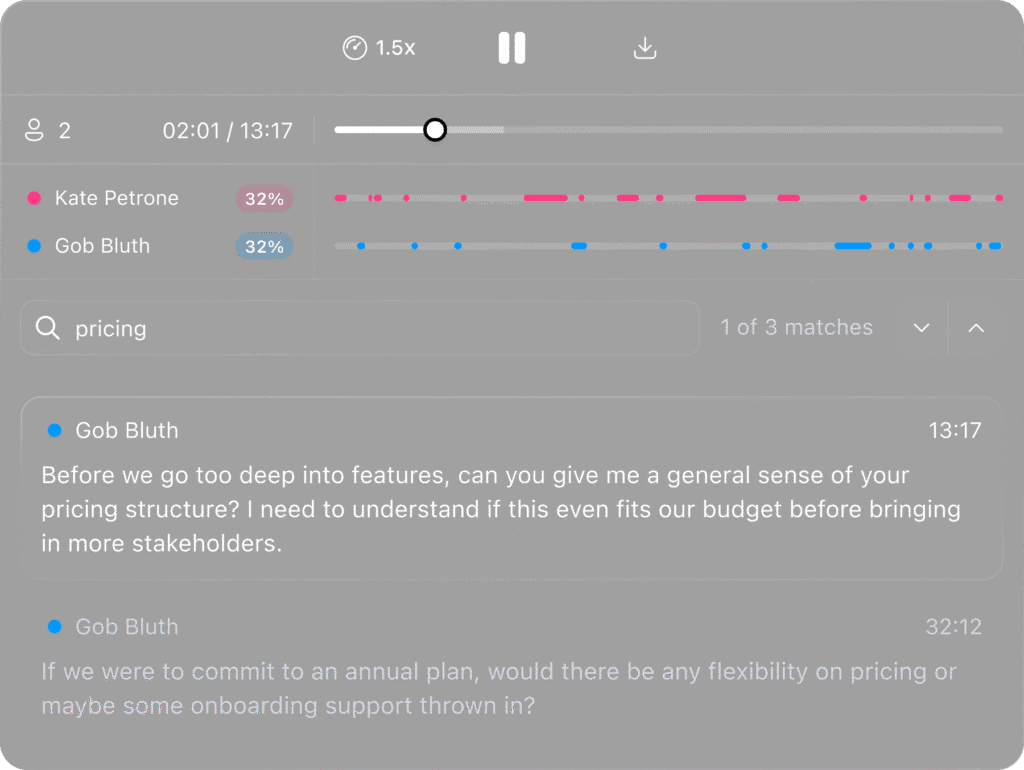
Task: Click the playback position slider handle
Action: (434, 130)
